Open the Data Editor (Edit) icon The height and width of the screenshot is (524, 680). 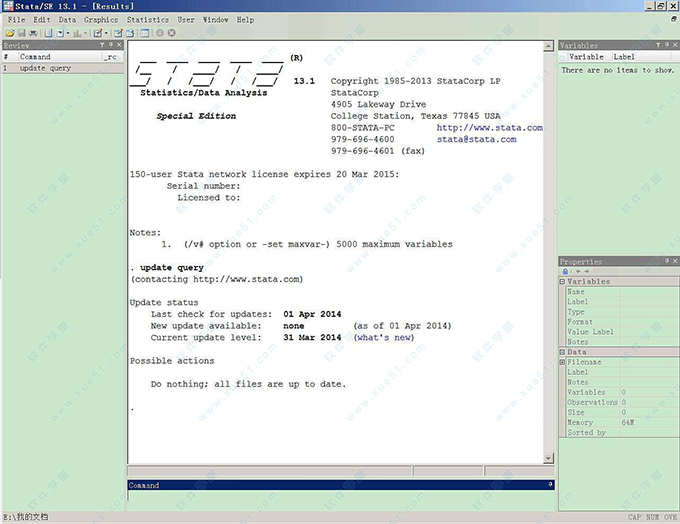118,33
